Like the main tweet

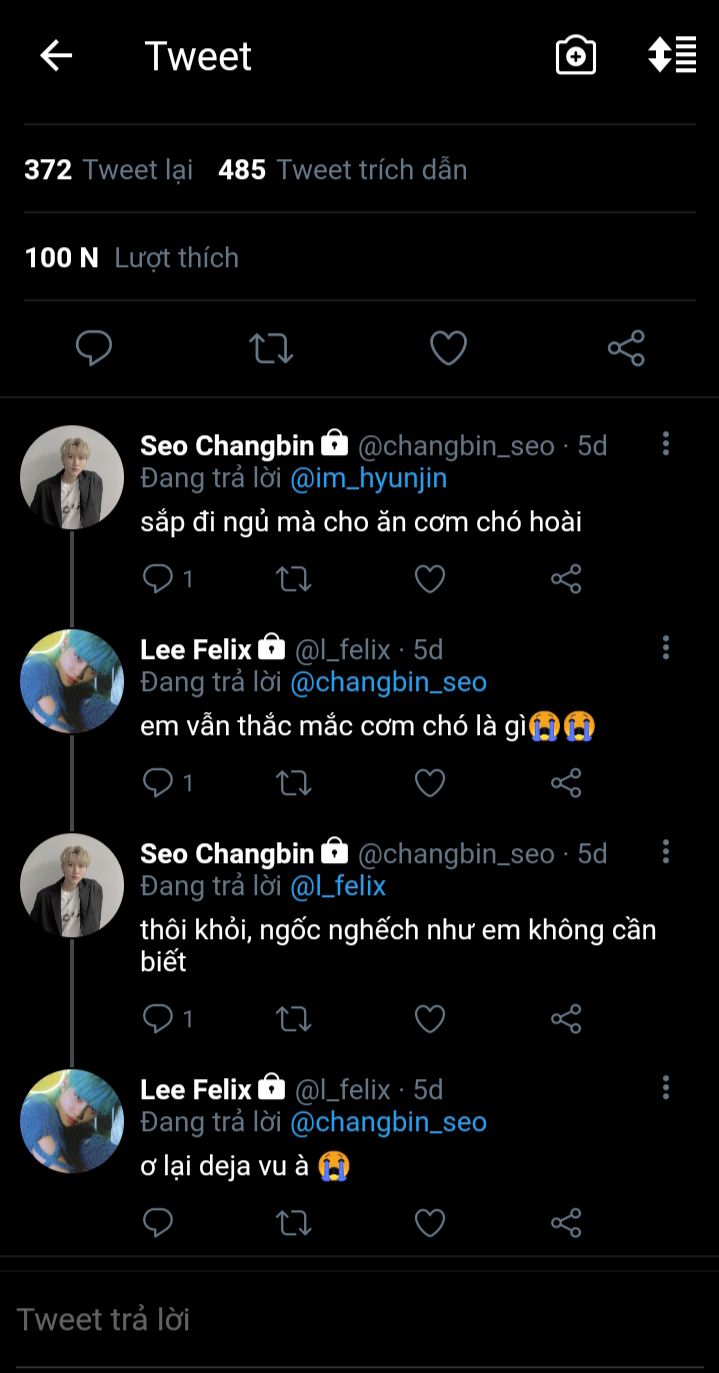tap(448, 348)
